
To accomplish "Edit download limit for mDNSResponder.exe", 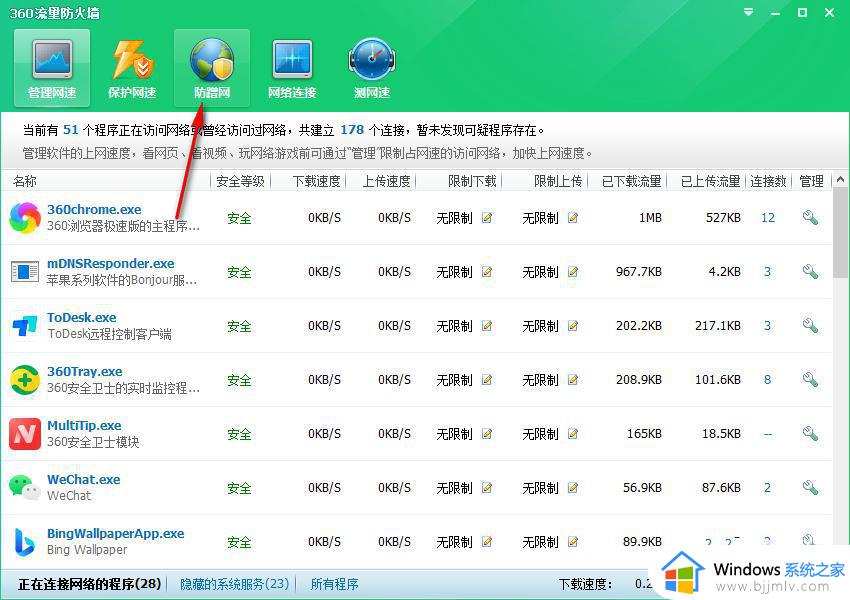I will point(487,272).
